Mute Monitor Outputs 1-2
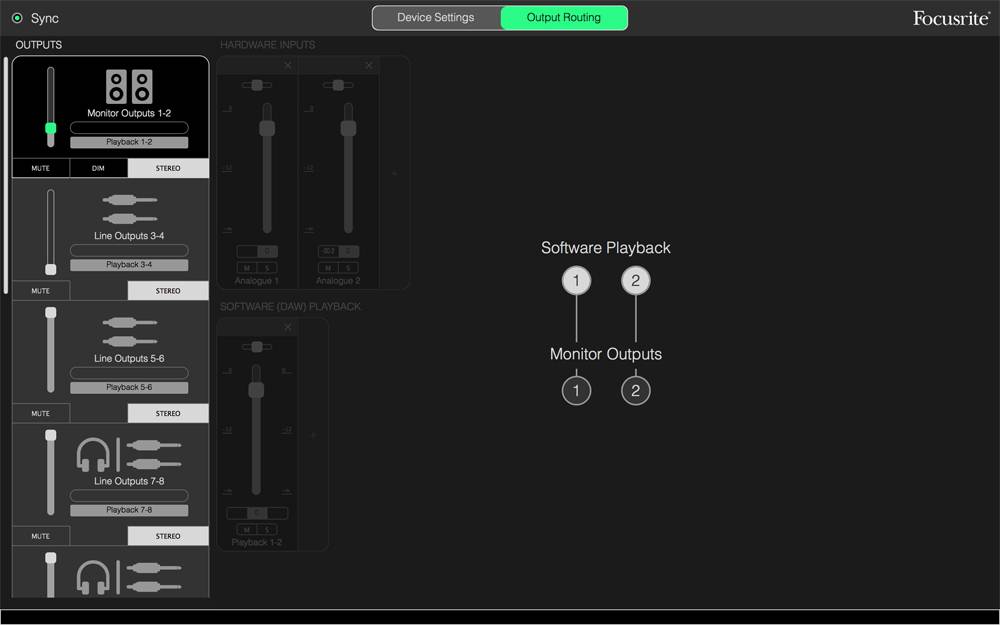The width and height of the screenshot is (1000, 625). pyautogui.click(x=41, y=168)
